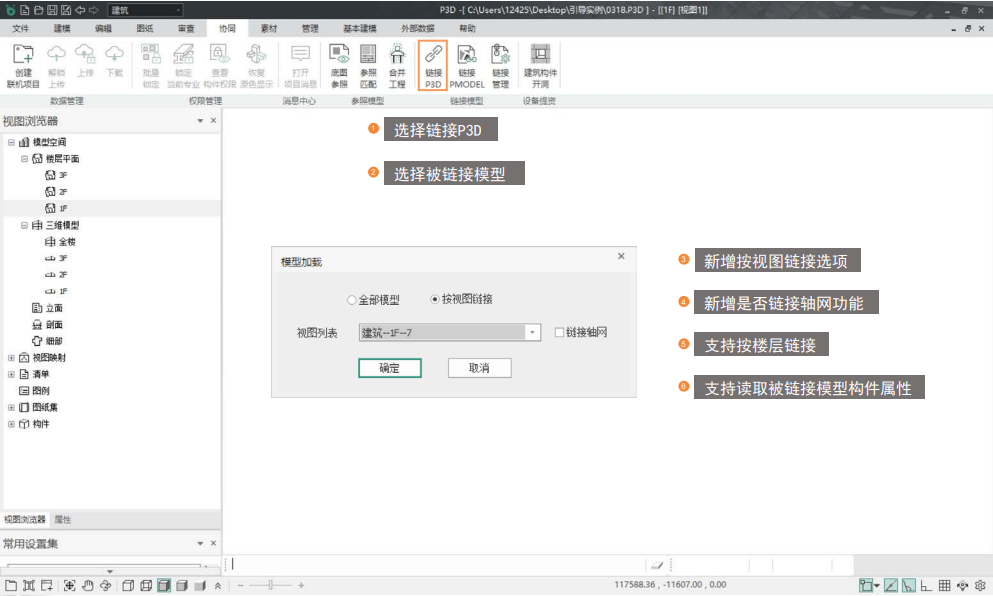993x596 pixels.
Task: Click the 确定 button
Action: (389, 368)
